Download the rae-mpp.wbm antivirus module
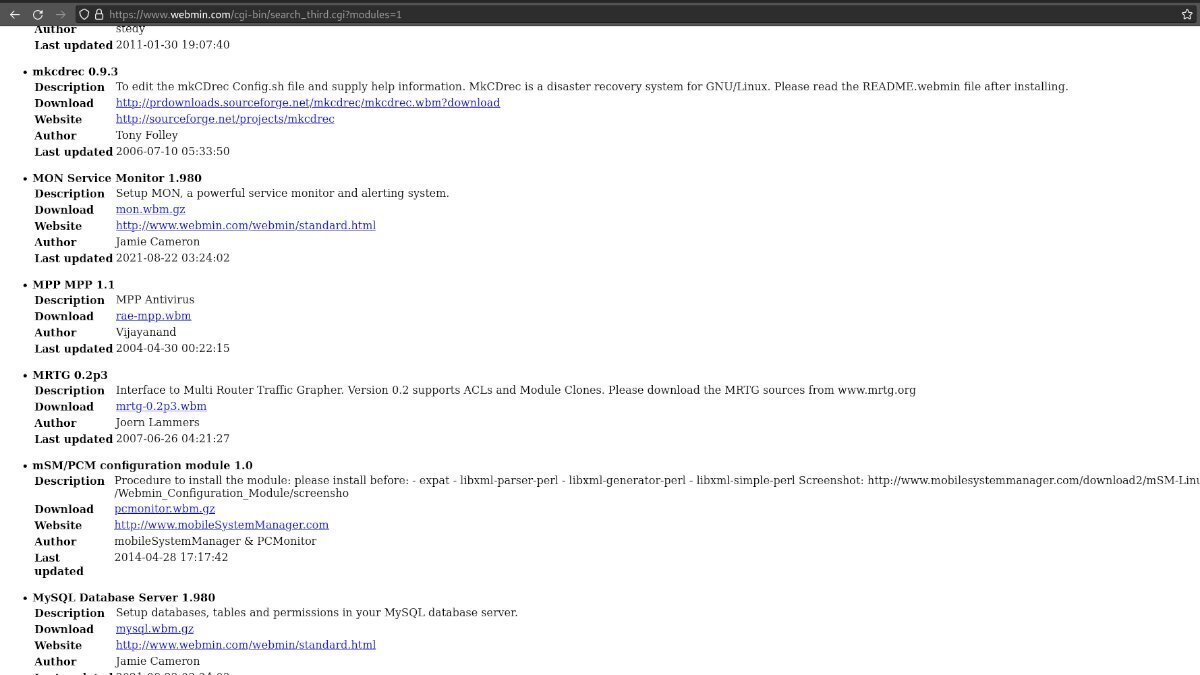Image resolution: width=1200 pixels, height=675 pixels. [153, 315]
